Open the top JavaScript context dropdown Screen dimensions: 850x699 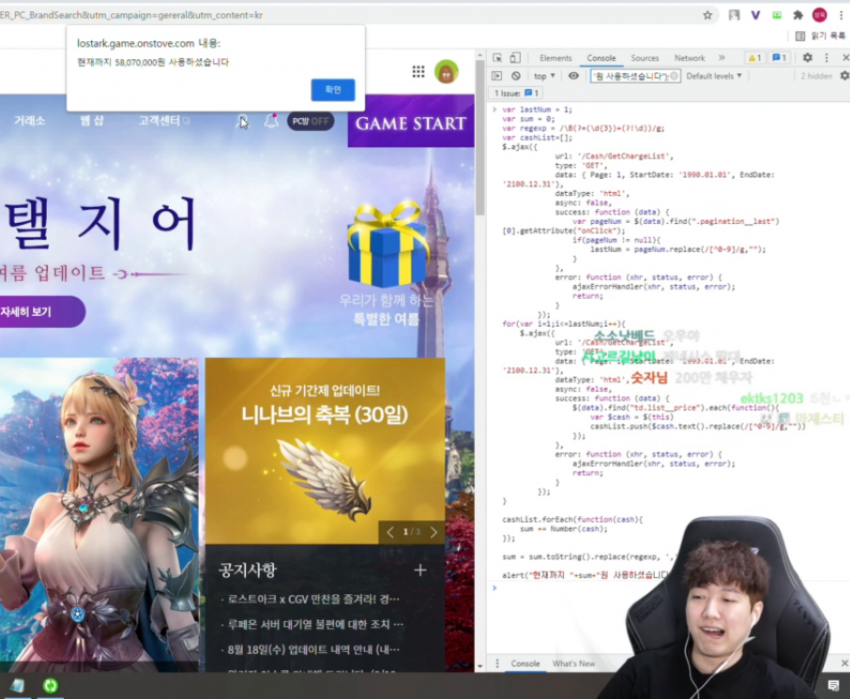pyautogui.click(x=544, y=76)
